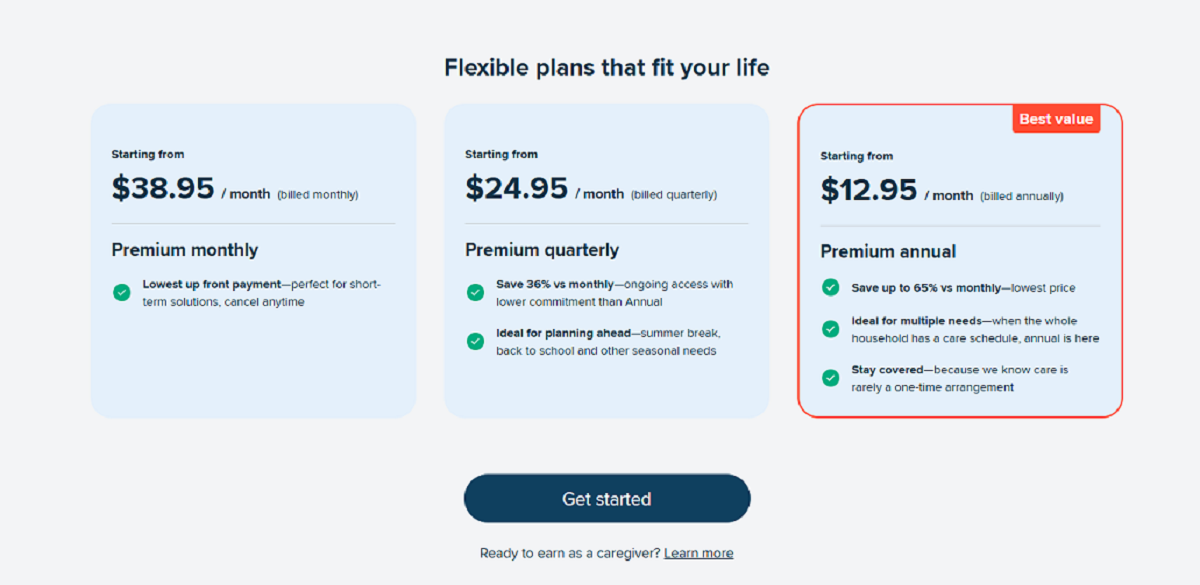This screenshot has height=585, width=1200.
Task: Click the Premium quarterly heading
Action: pos(542,250)
